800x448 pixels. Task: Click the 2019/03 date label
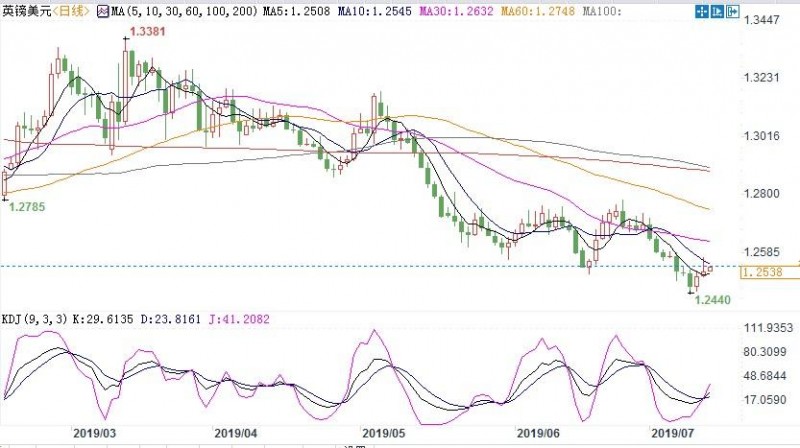coord(94,433)
